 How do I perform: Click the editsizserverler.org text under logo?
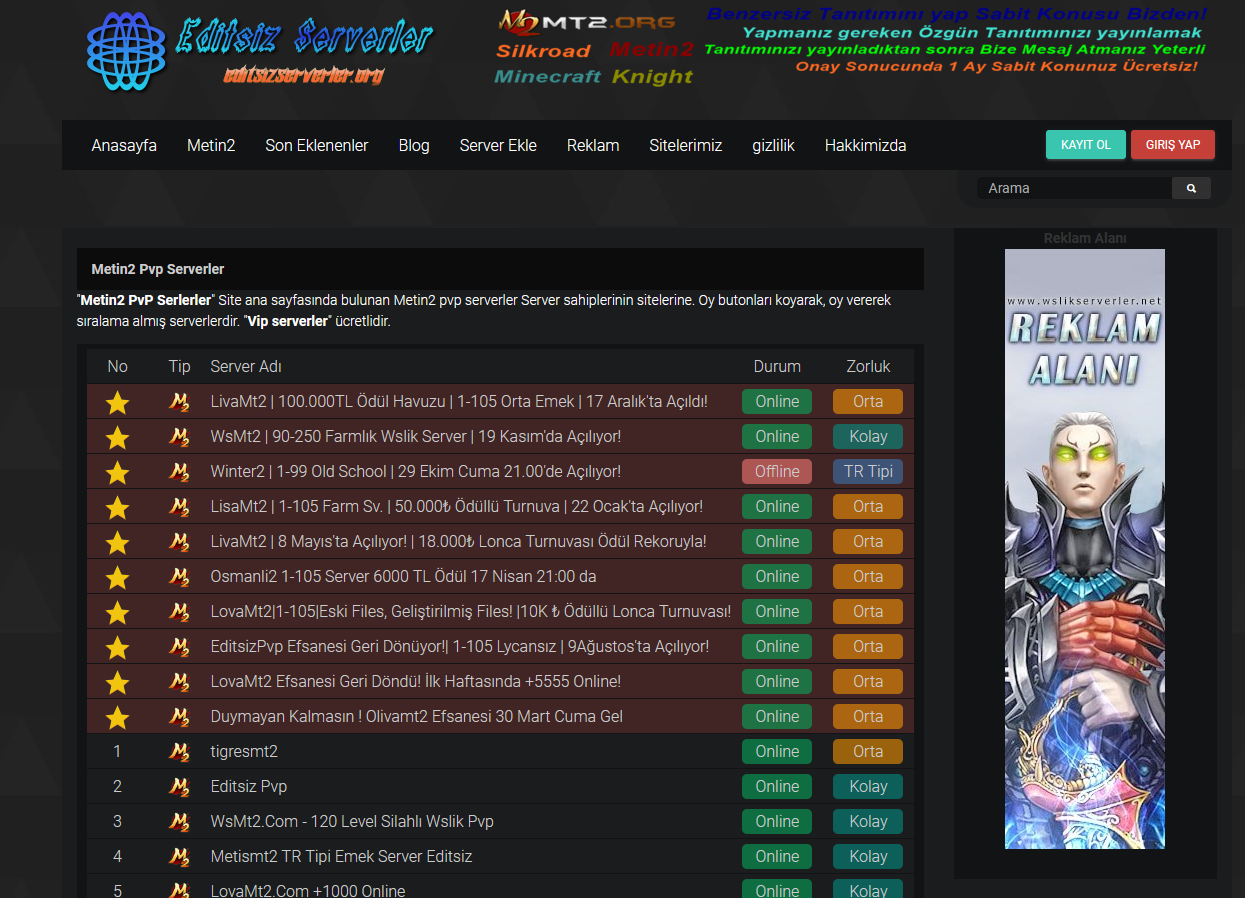tap(304, 75)
